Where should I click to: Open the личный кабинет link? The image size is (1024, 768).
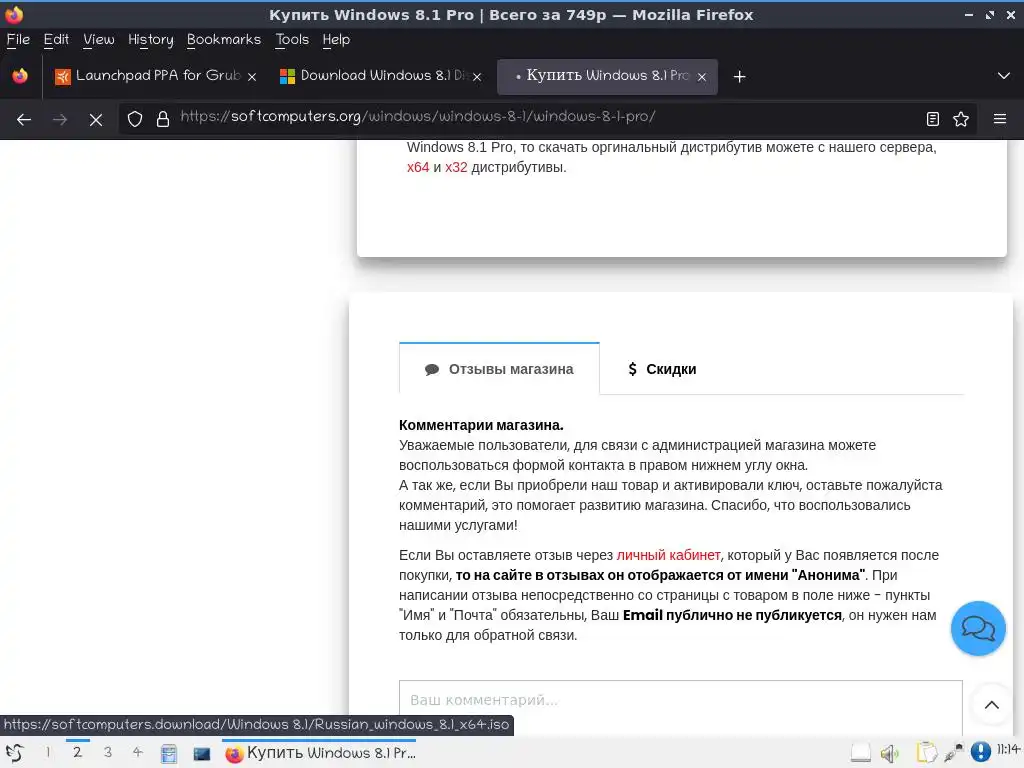click(x=668, y=555)
